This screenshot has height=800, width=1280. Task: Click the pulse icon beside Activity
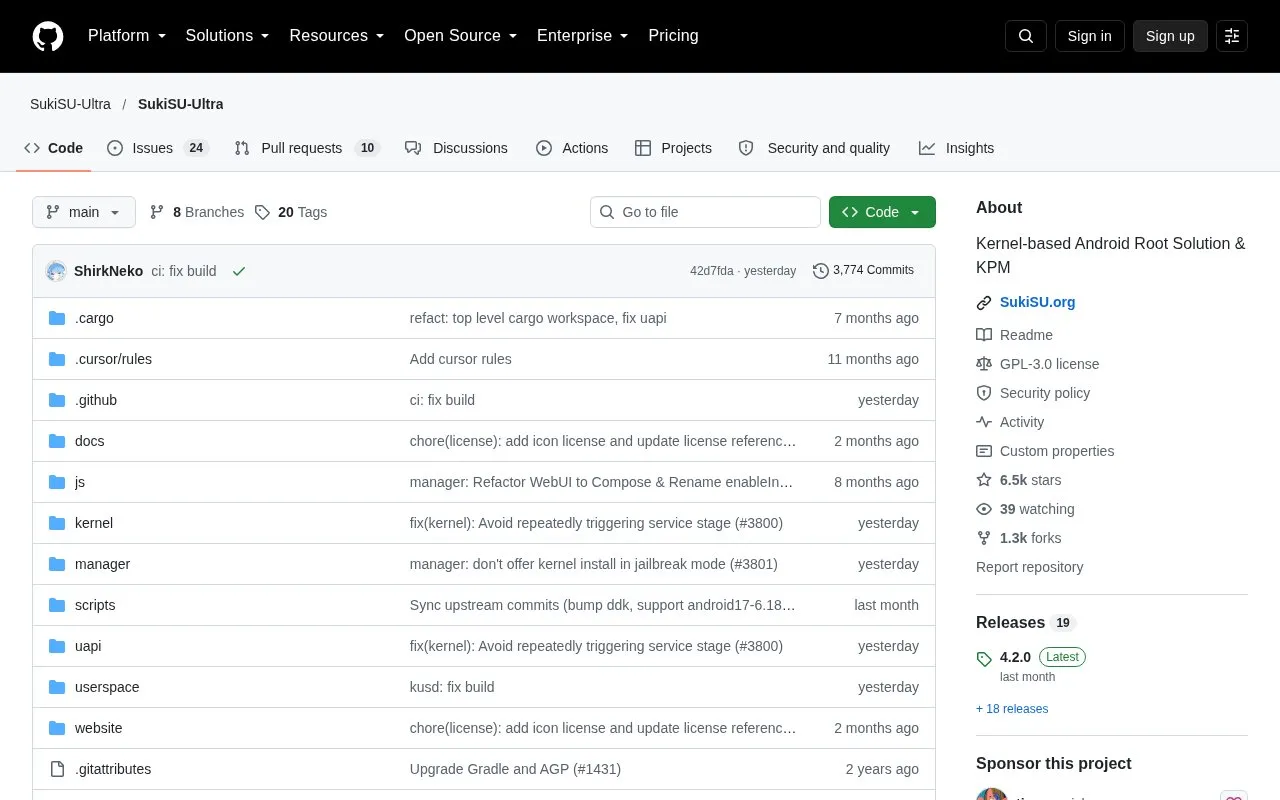[984, 422]
